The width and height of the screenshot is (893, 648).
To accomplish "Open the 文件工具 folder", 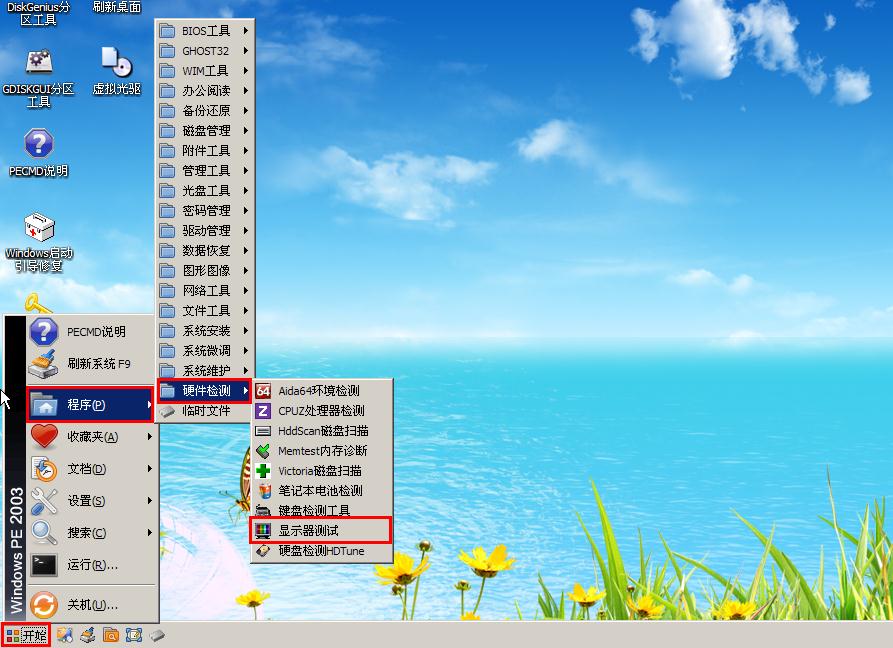I will (x=204, y=310).
